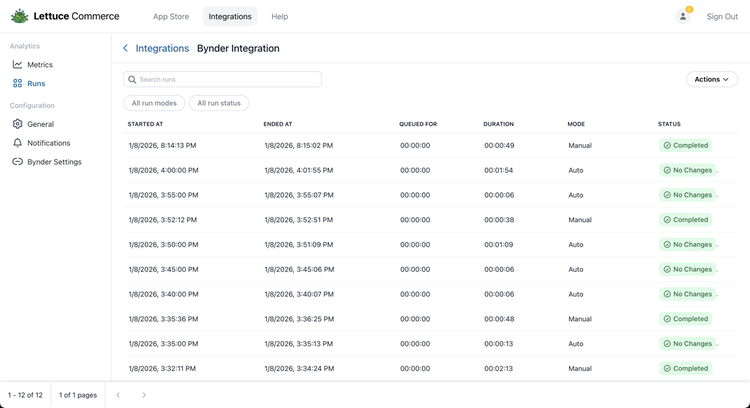Viewport: 750px width, 408px height.
Task: Click duration 00:00:48
Action: [x=499, y=319]
